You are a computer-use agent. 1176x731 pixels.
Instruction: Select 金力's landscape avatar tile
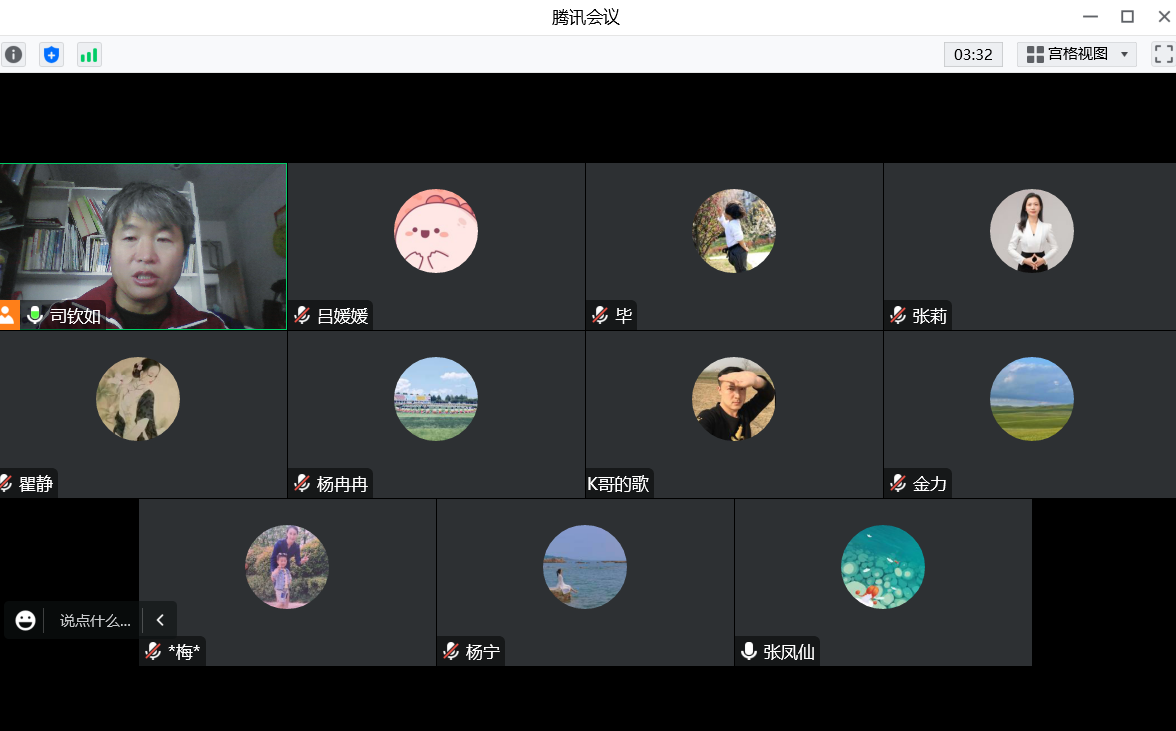1031,399
